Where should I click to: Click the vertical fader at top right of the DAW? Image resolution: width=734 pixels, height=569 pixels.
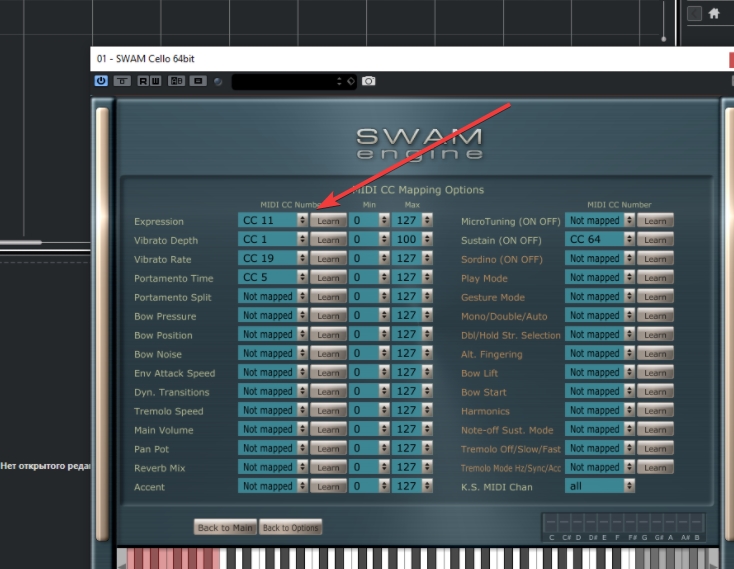(x=663, y=22)
